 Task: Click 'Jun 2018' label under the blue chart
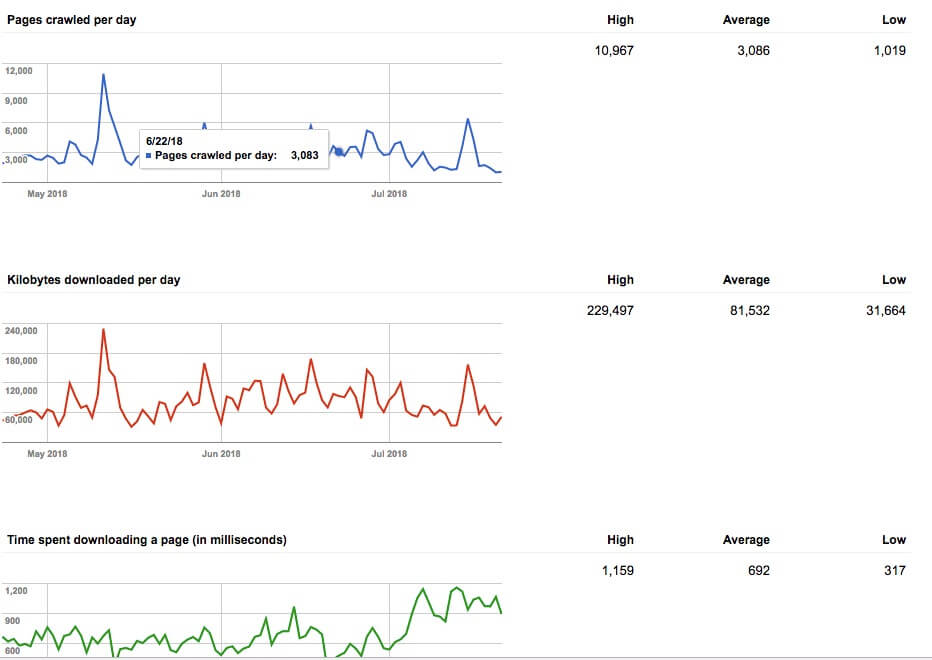point(221,193)
